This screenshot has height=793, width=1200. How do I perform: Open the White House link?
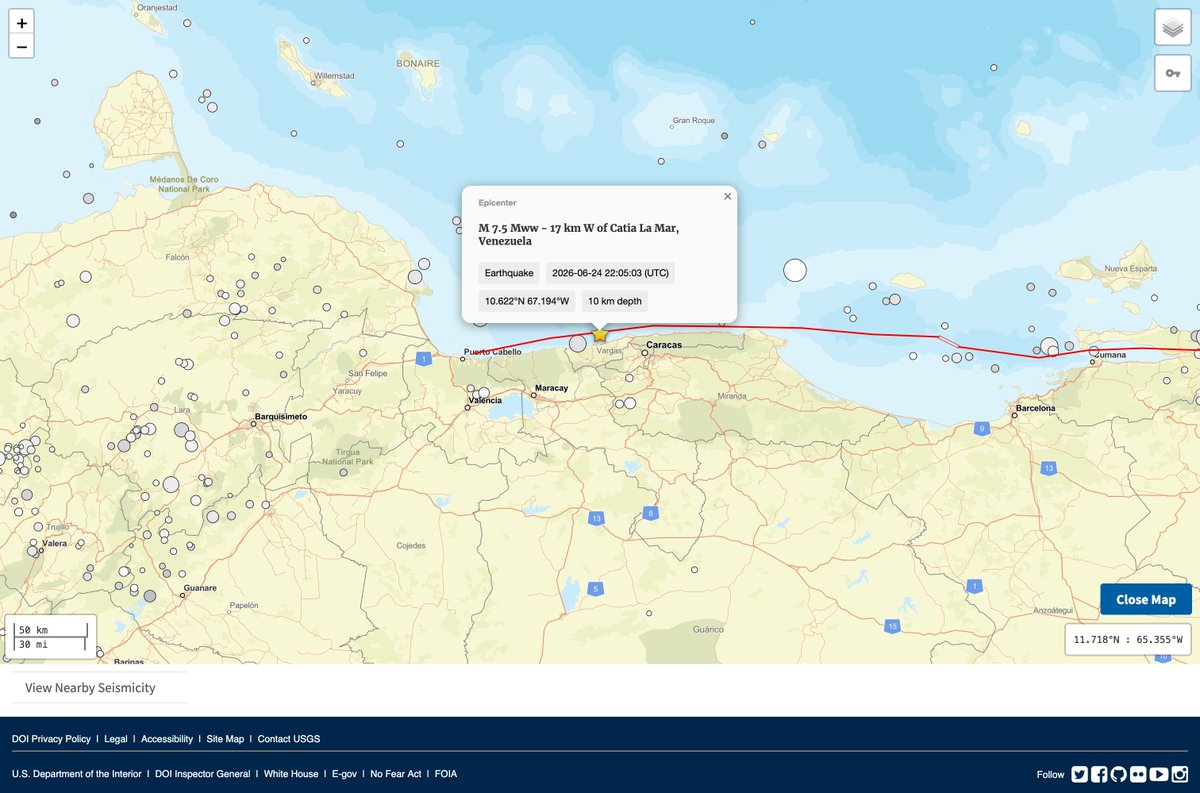pyautogui.click(x=291, y=774)
